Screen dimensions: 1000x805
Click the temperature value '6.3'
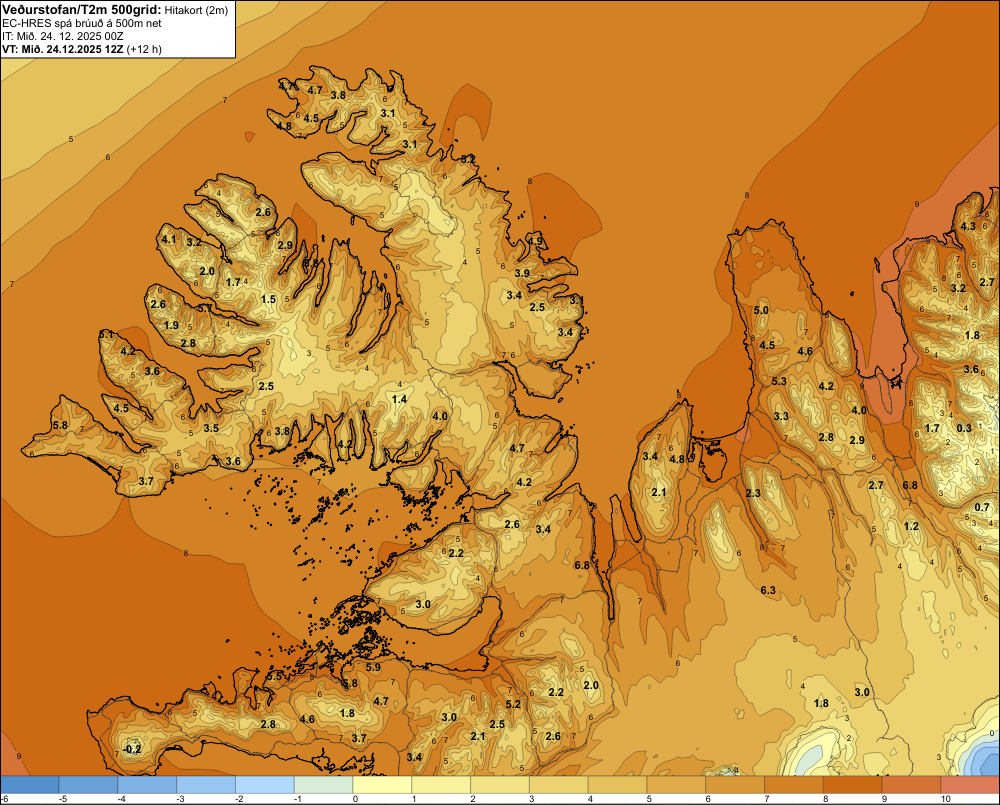tap(768, 590)
